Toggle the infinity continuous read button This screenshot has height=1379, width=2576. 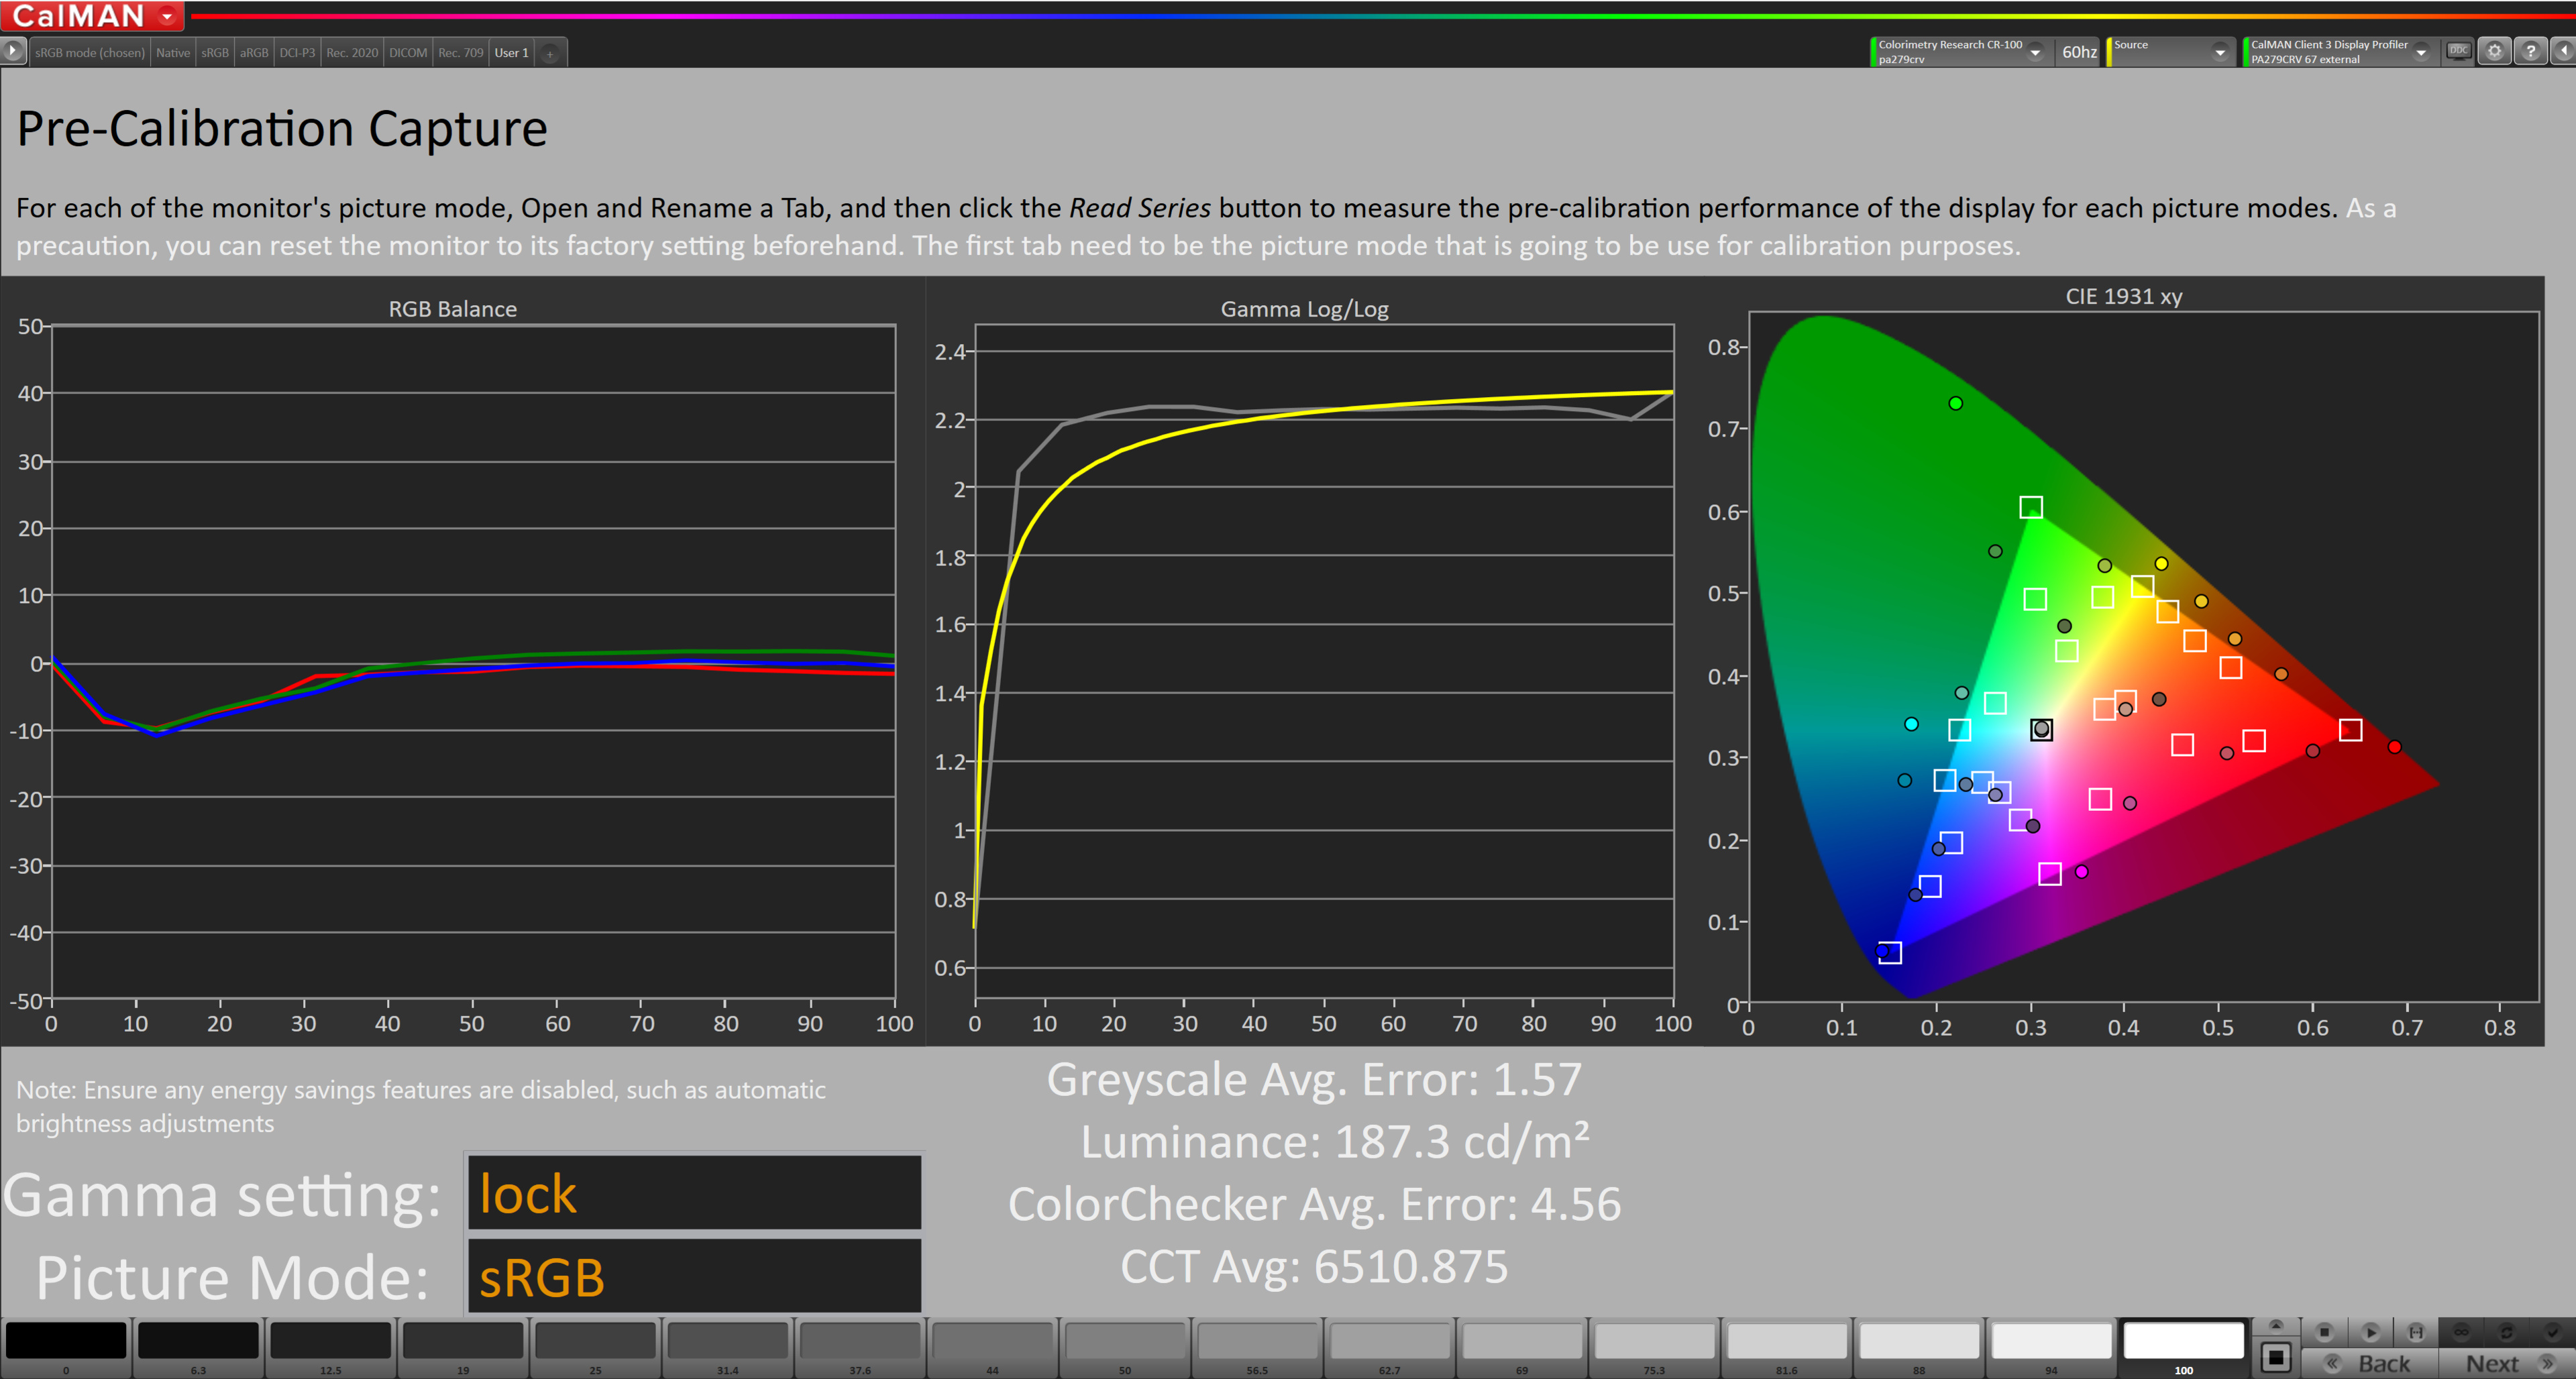(x=2461, y=1332)
